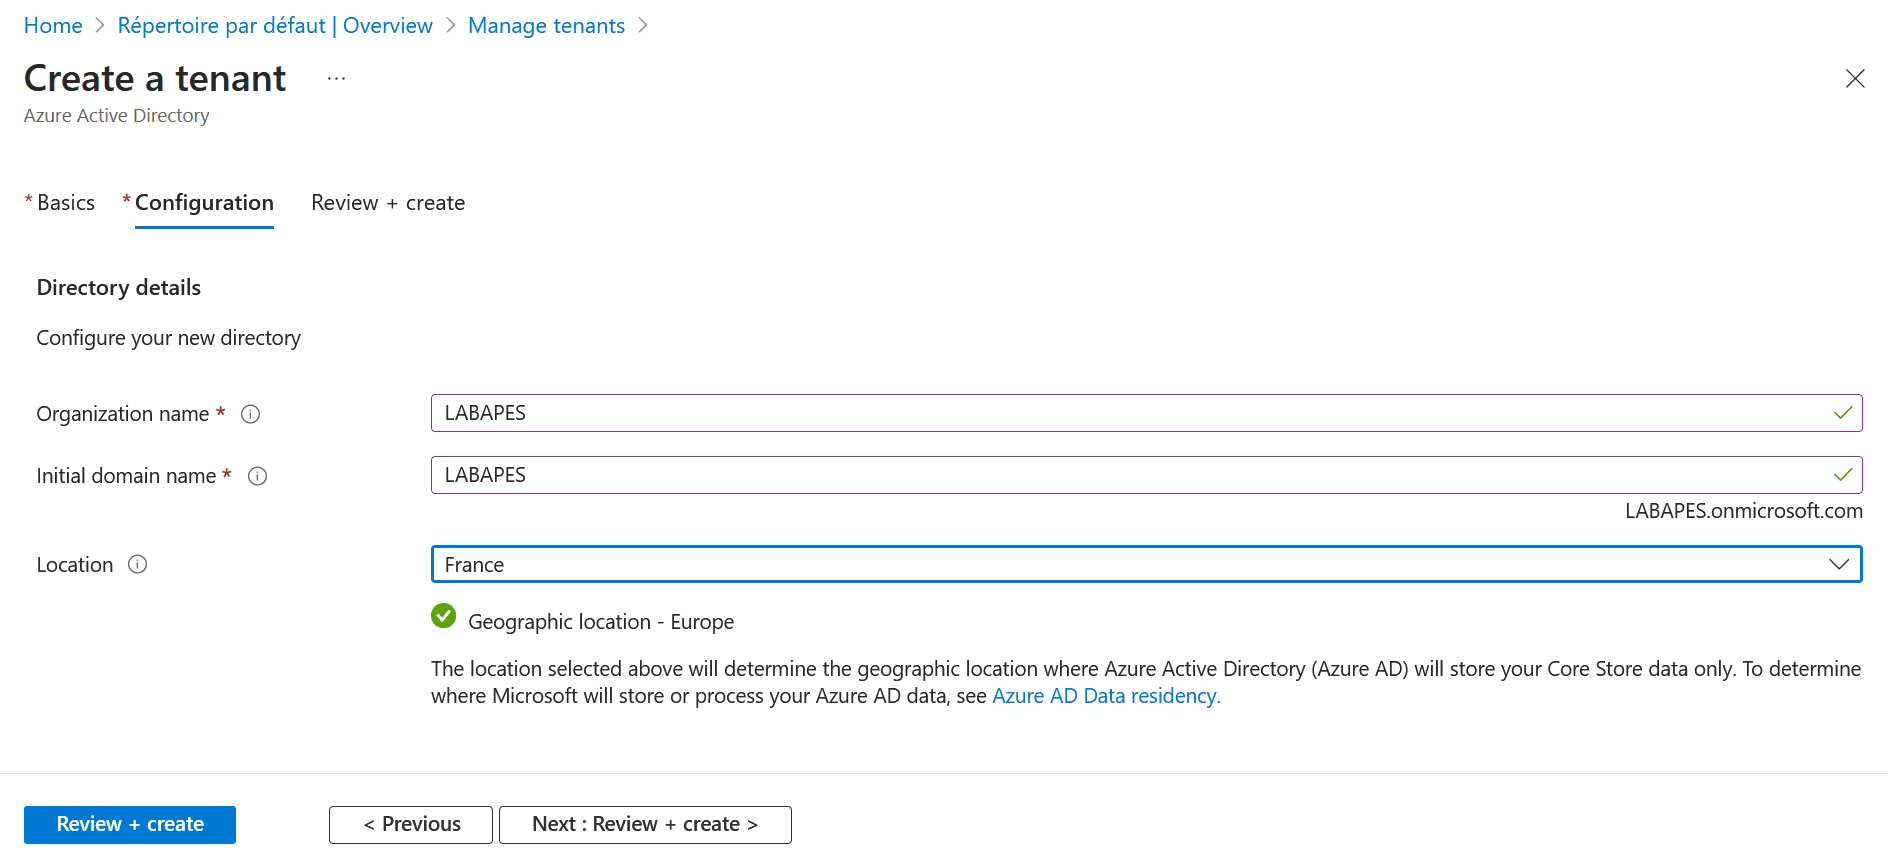Click the Previous button
Screen dimensions: 1888x854
pyautogui.click(x=411, y=825)
